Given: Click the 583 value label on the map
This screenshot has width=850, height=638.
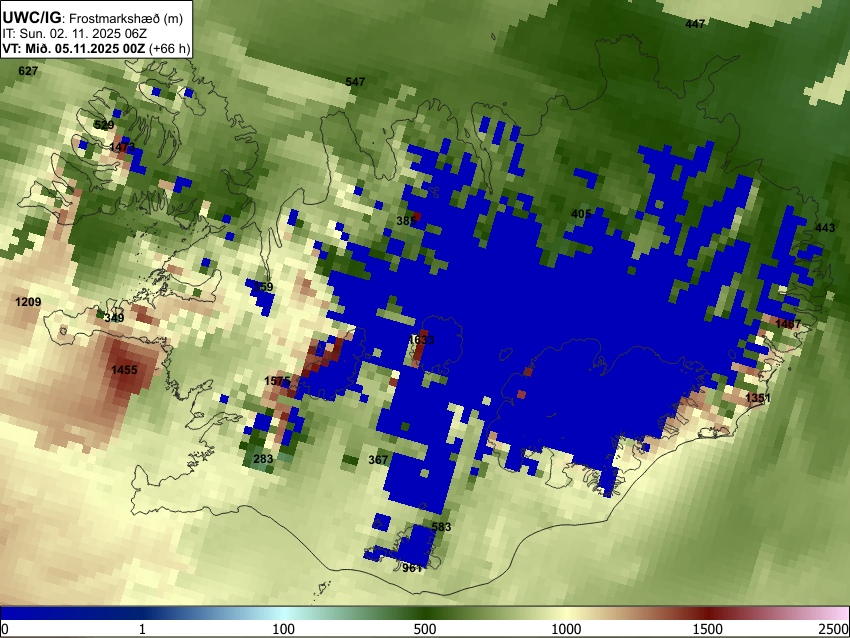Looking at the screenshot, I should (x=441, y=526).
